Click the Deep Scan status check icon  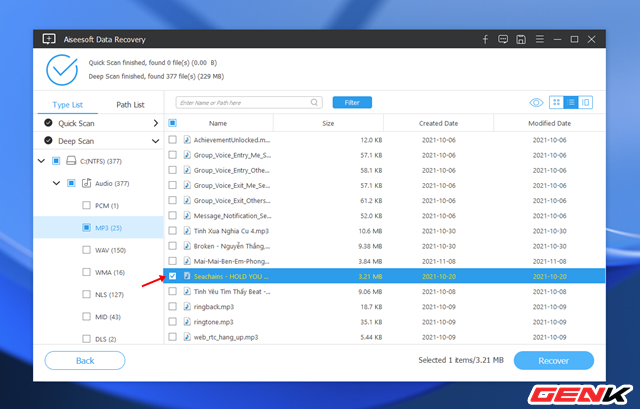click(x=48, y=140)
